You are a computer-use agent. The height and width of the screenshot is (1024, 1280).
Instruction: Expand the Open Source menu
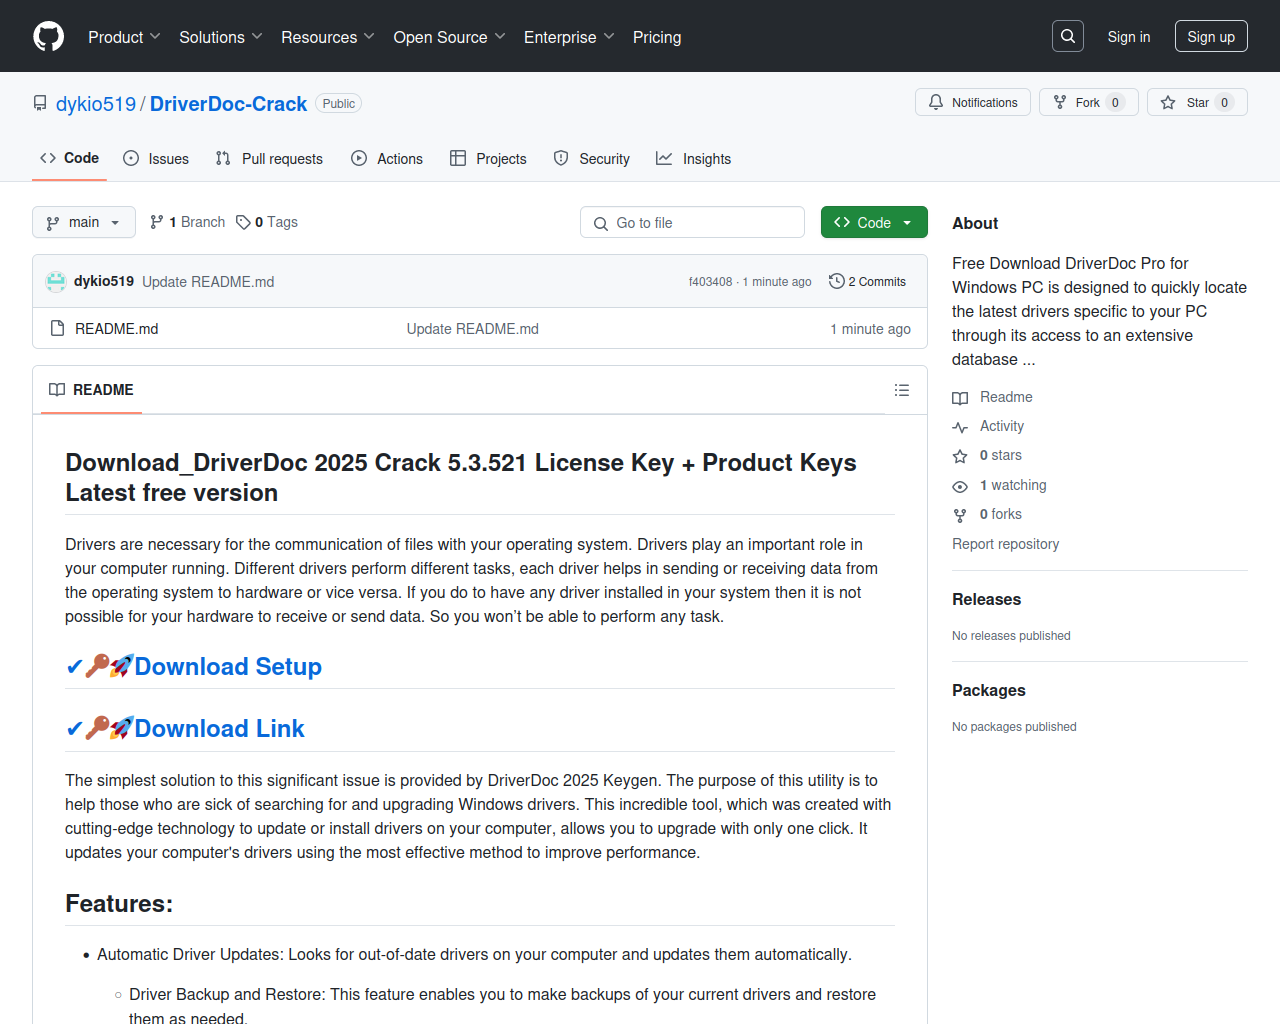tap(450, 37)
